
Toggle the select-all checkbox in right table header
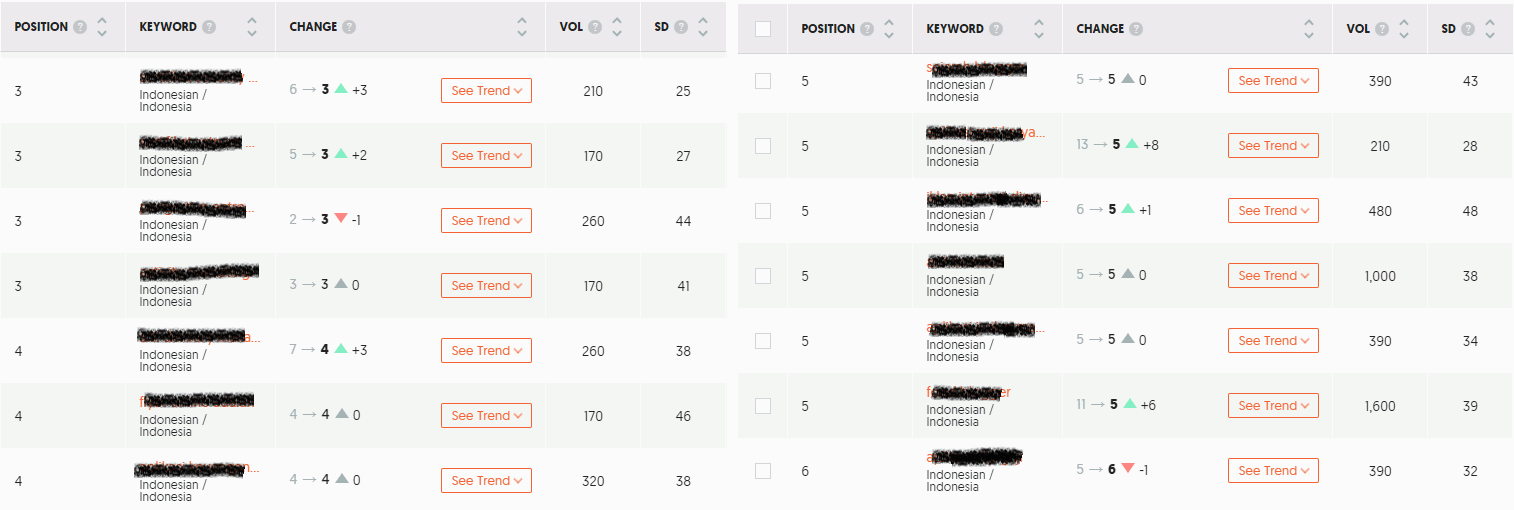[763, 29]
